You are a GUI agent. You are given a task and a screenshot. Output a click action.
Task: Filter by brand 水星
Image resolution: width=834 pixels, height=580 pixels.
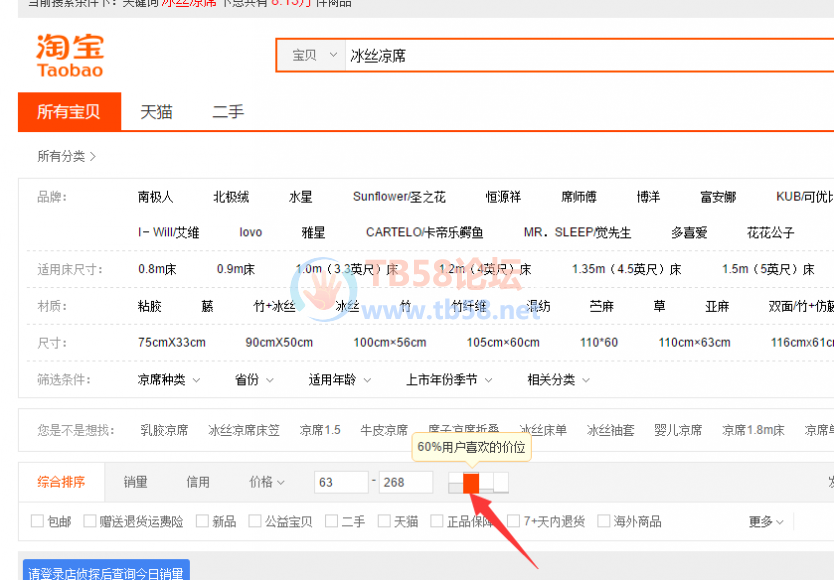[301, 197]
